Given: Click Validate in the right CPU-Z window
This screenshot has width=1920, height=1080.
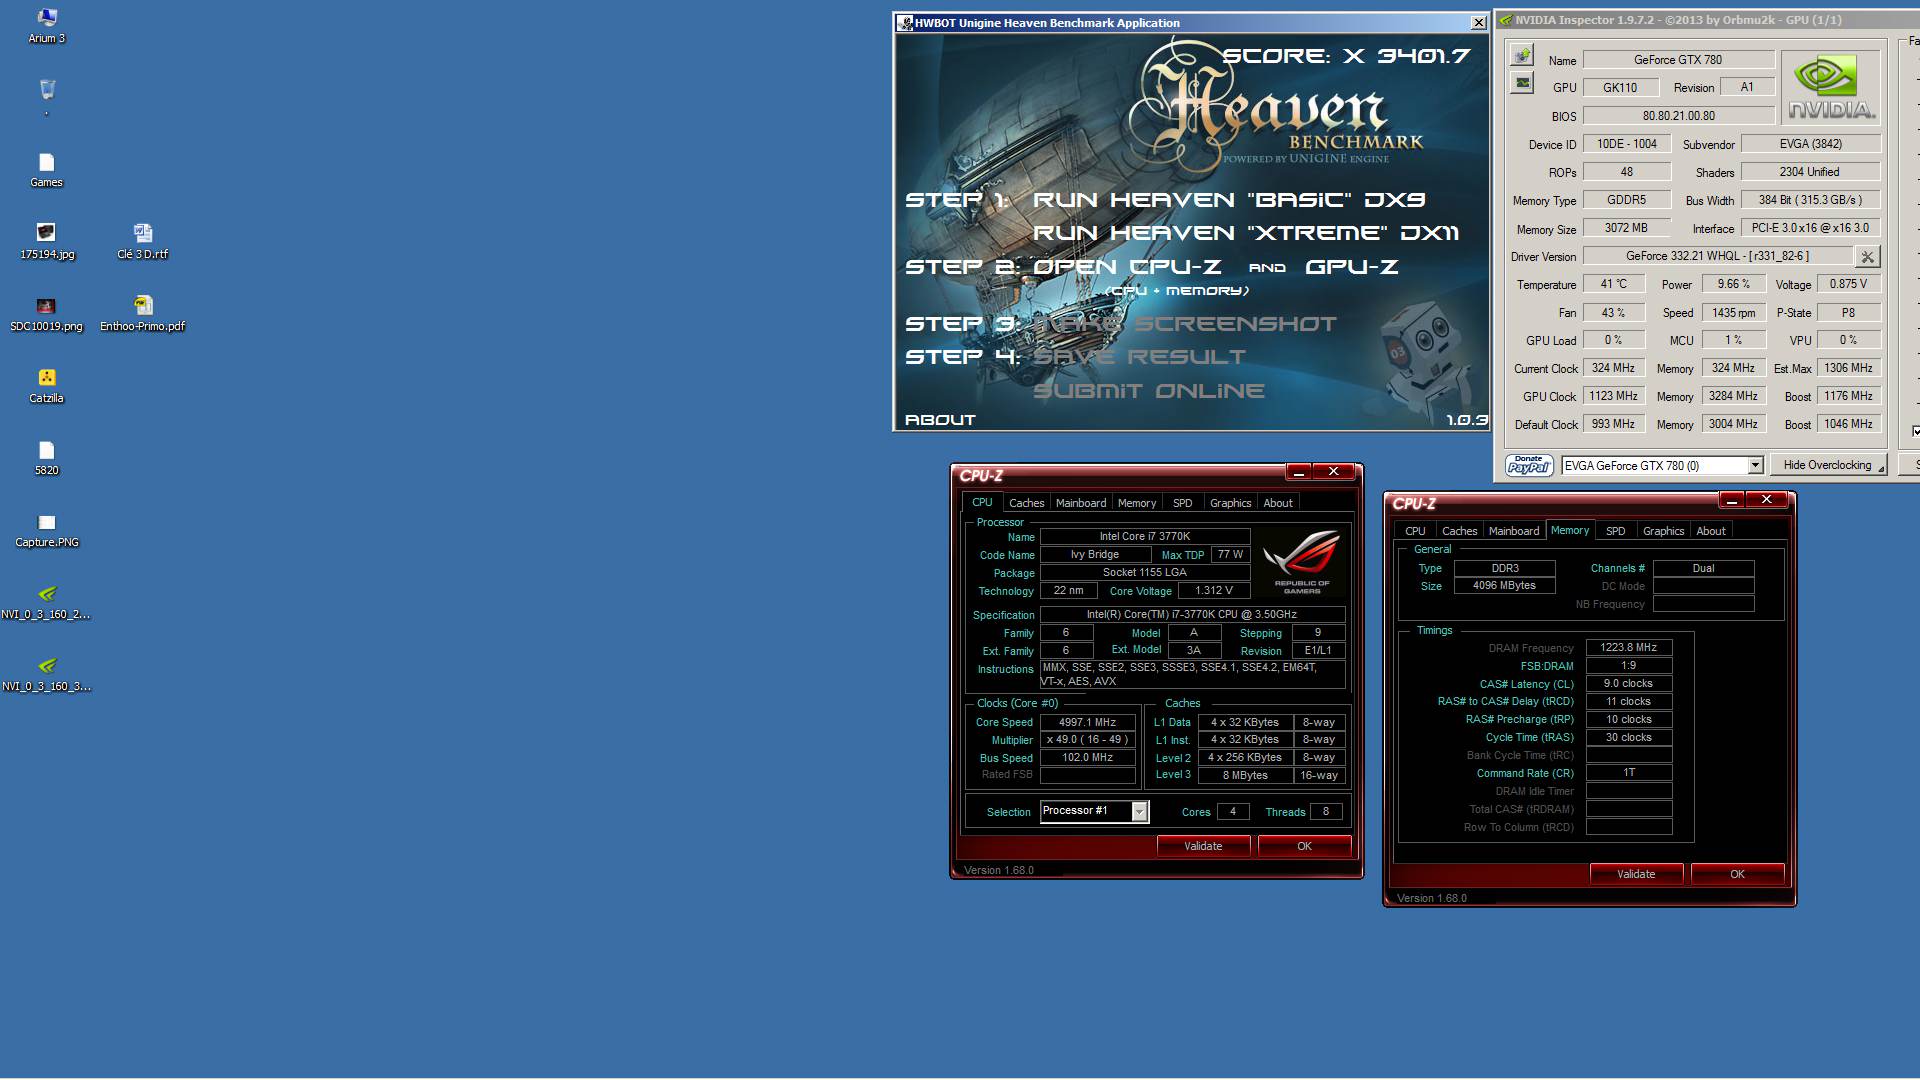Looking at the screenshot, I should pyautogui.click(x=1636, y=874).
